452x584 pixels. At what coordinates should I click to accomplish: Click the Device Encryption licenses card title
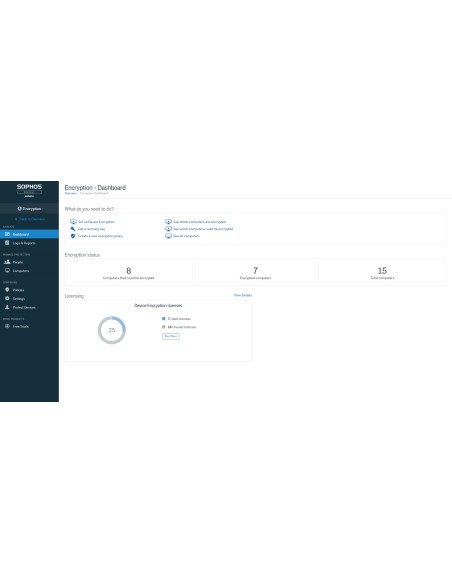(x=158, y=305)
